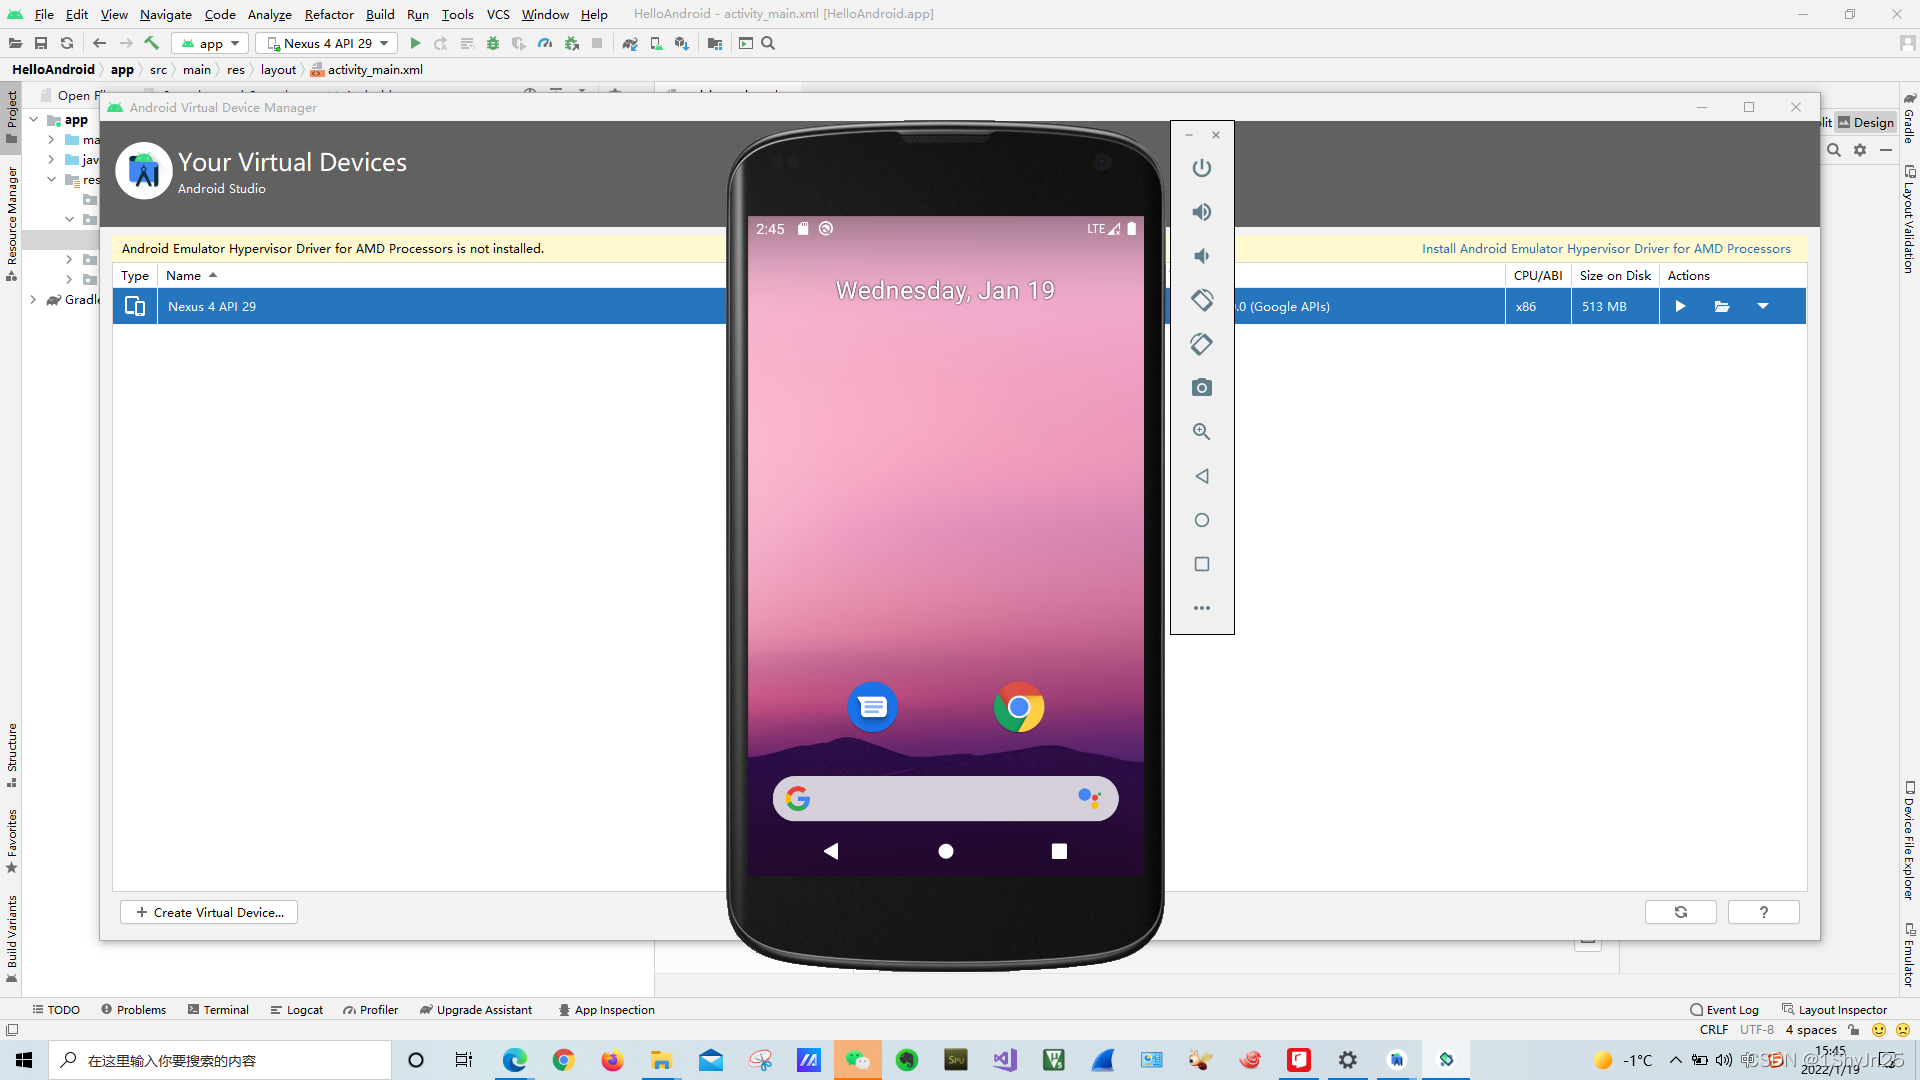The image size is (1920, 1080).
Task: Open the Logcat tool window tab
Action: click(x=297, y=1010)
